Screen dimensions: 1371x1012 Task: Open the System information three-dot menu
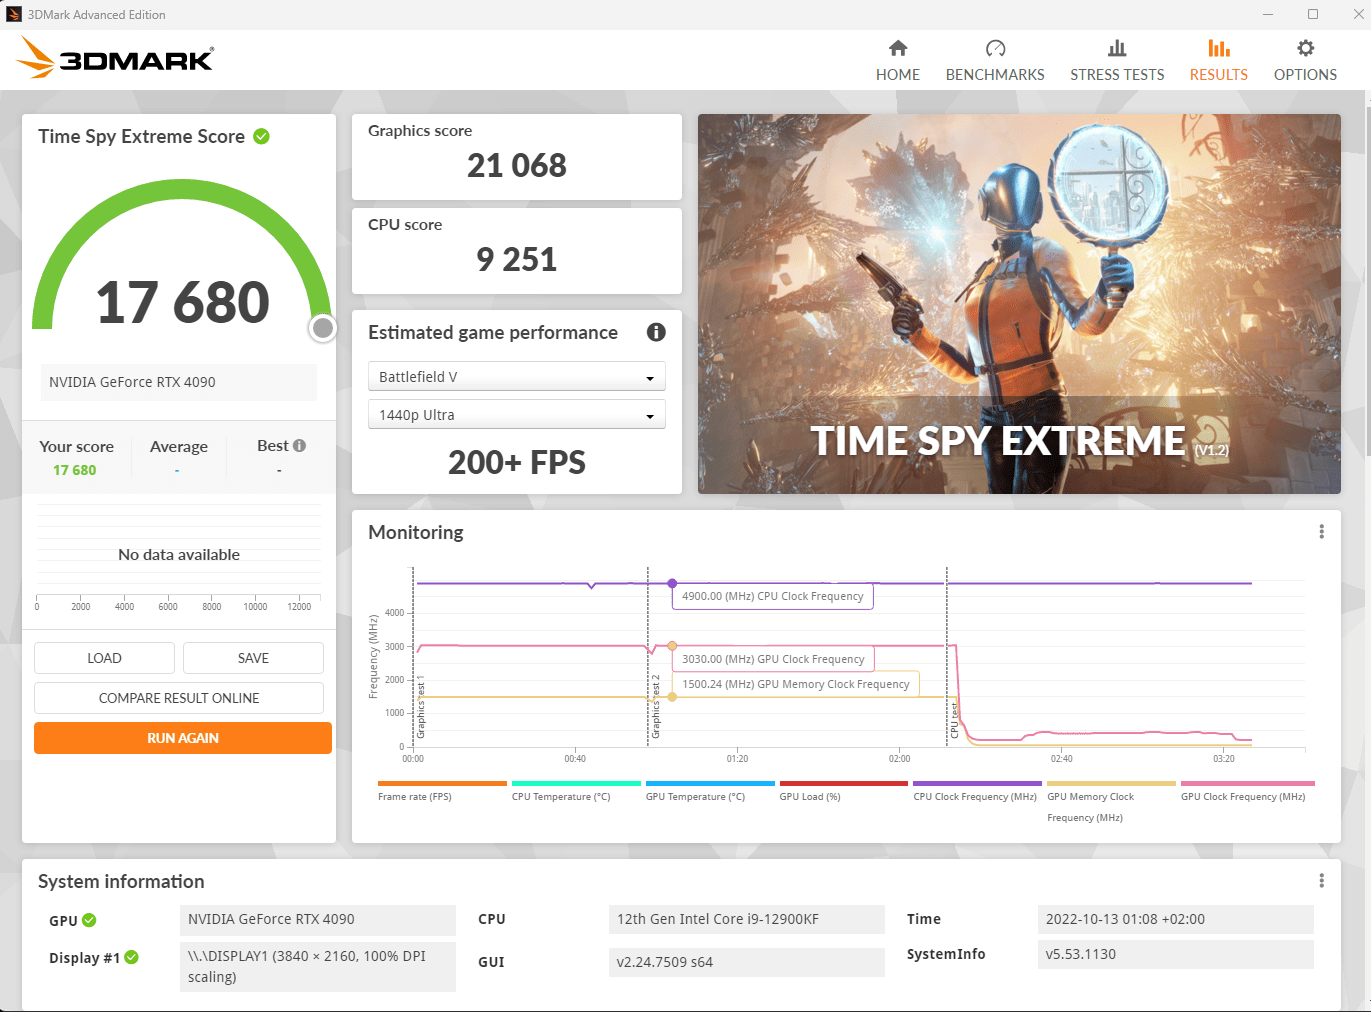tap(1321, 881)
